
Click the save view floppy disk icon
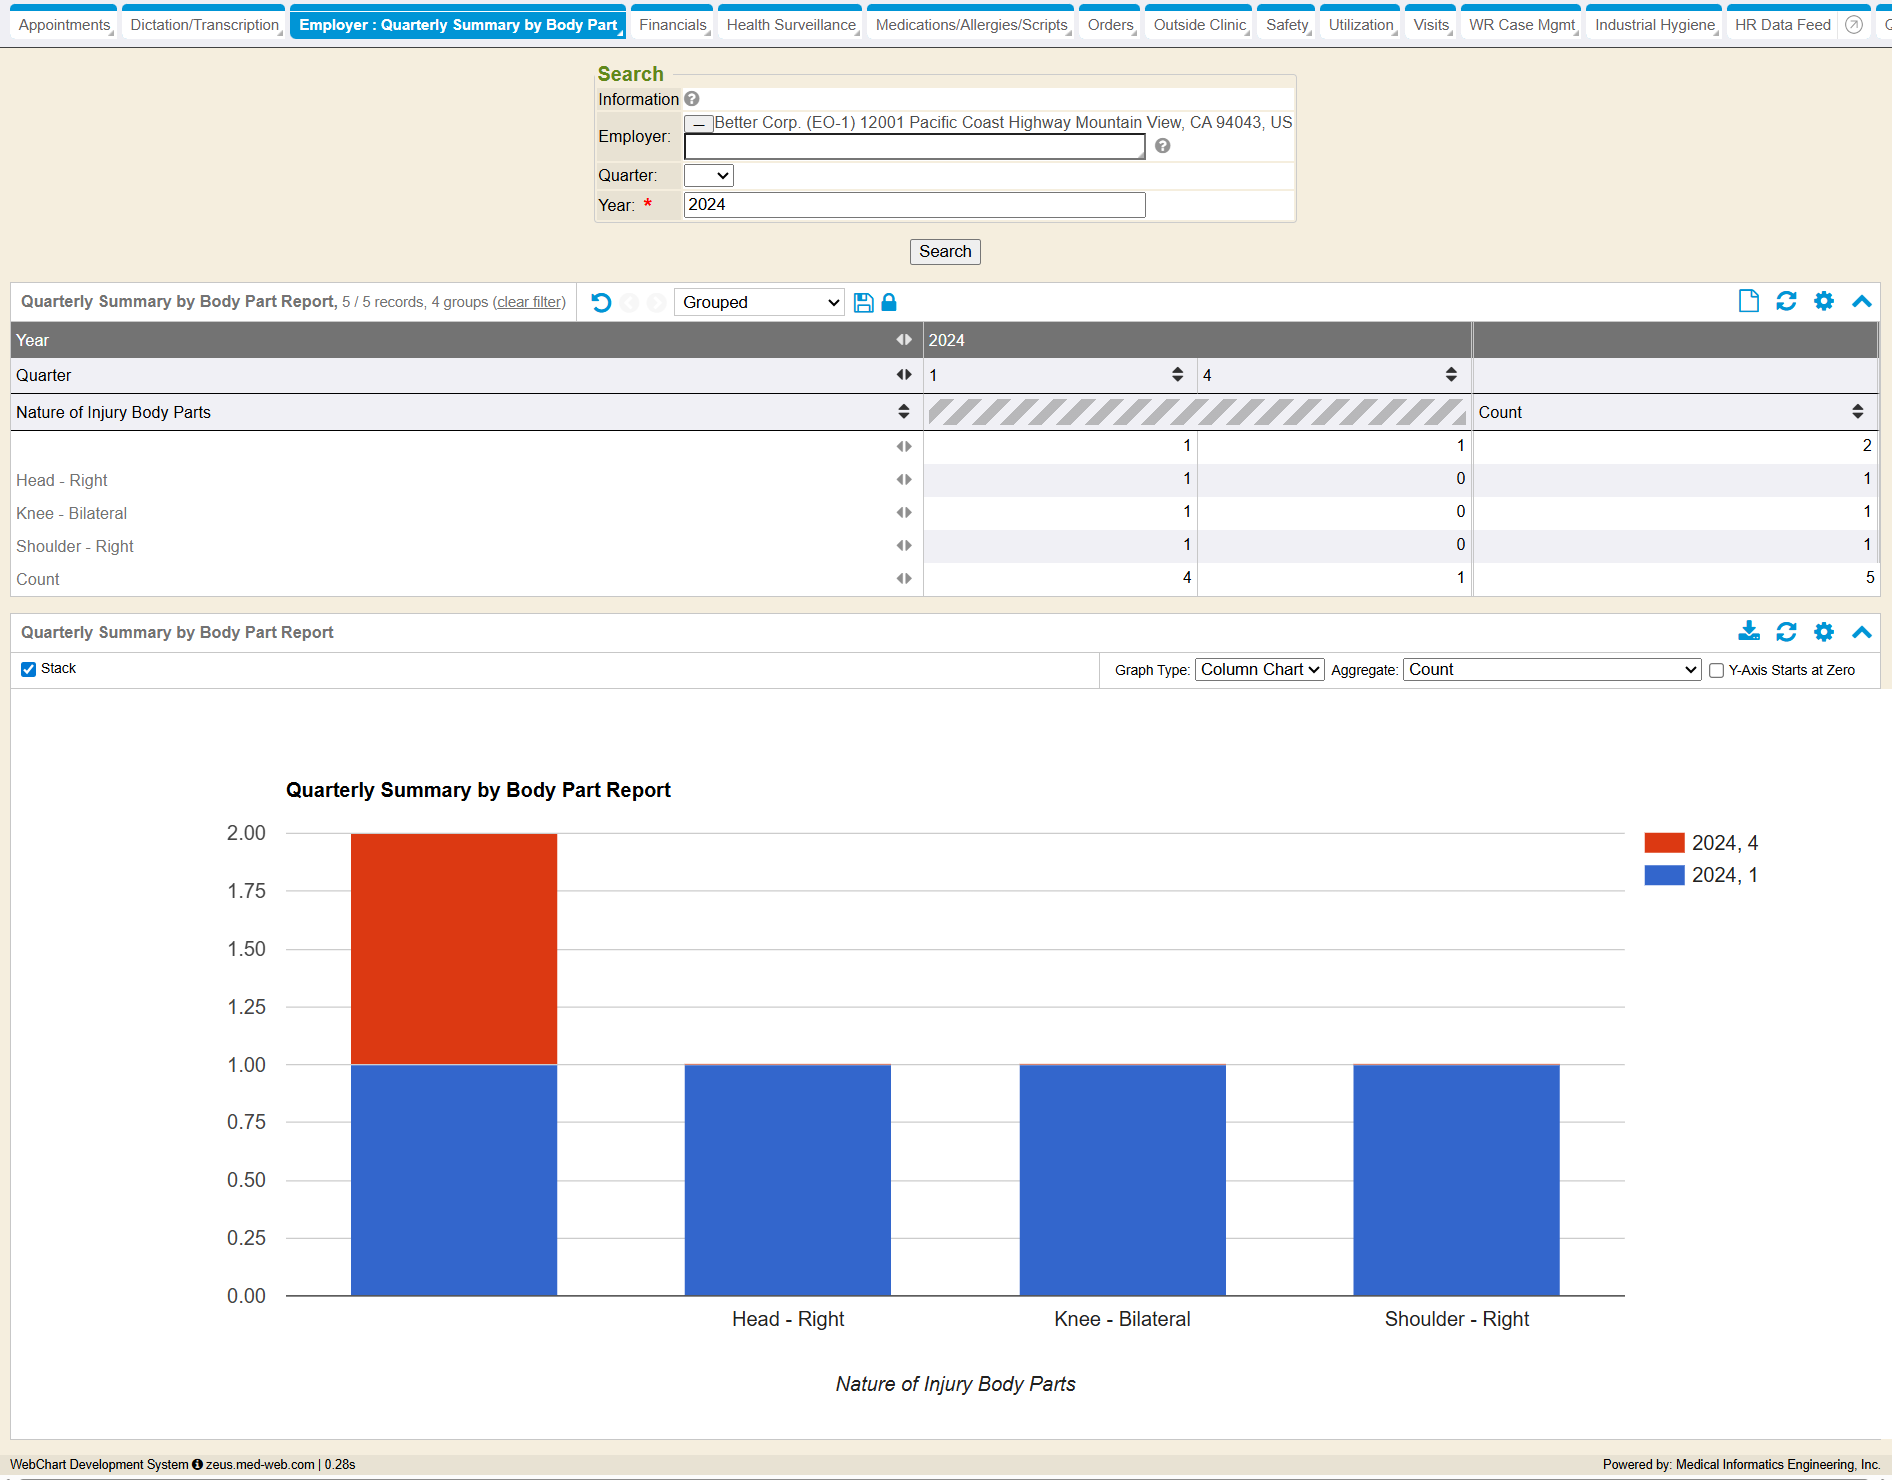864,302
